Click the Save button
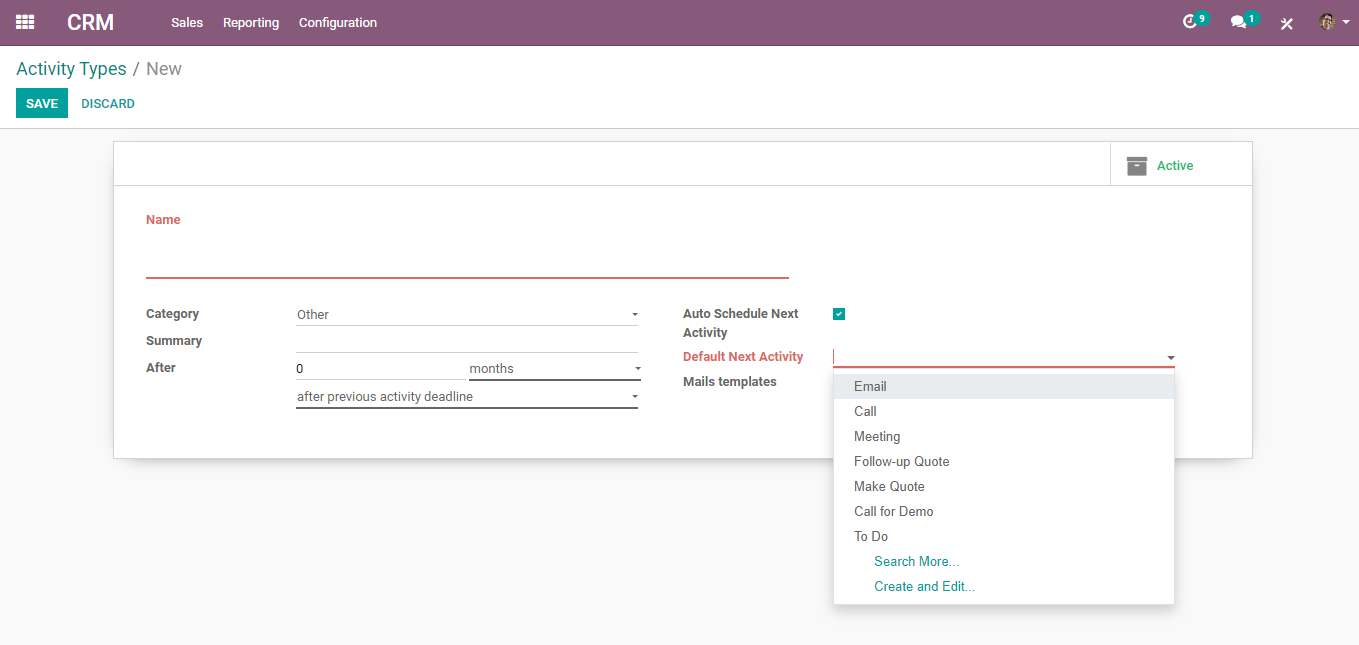1359x645 pixels. point(42,103)
